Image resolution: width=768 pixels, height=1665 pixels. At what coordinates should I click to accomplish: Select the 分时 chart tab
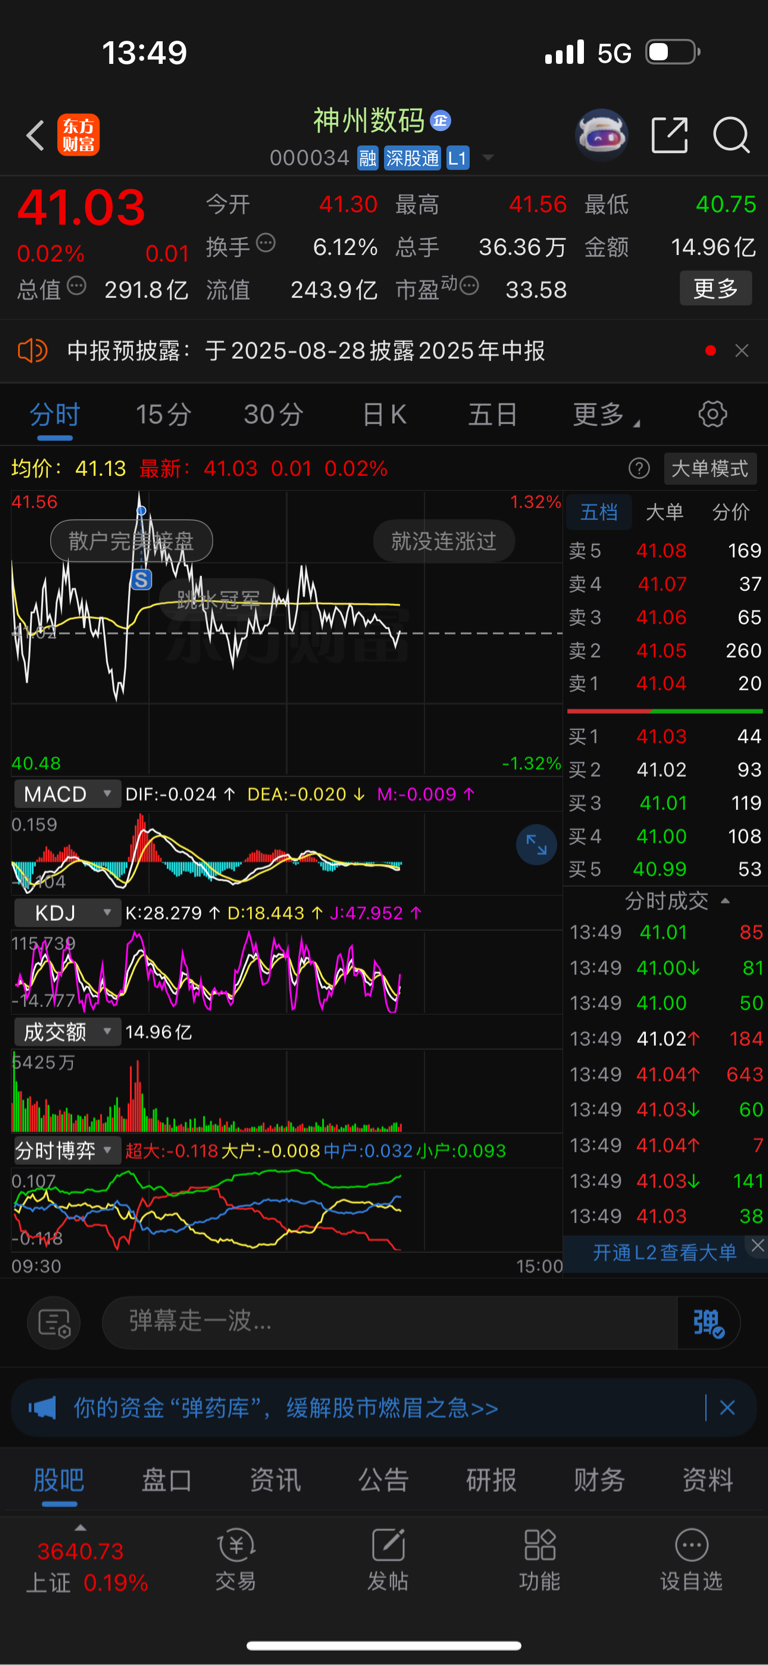pyautogui.click(x=55, y=414)
